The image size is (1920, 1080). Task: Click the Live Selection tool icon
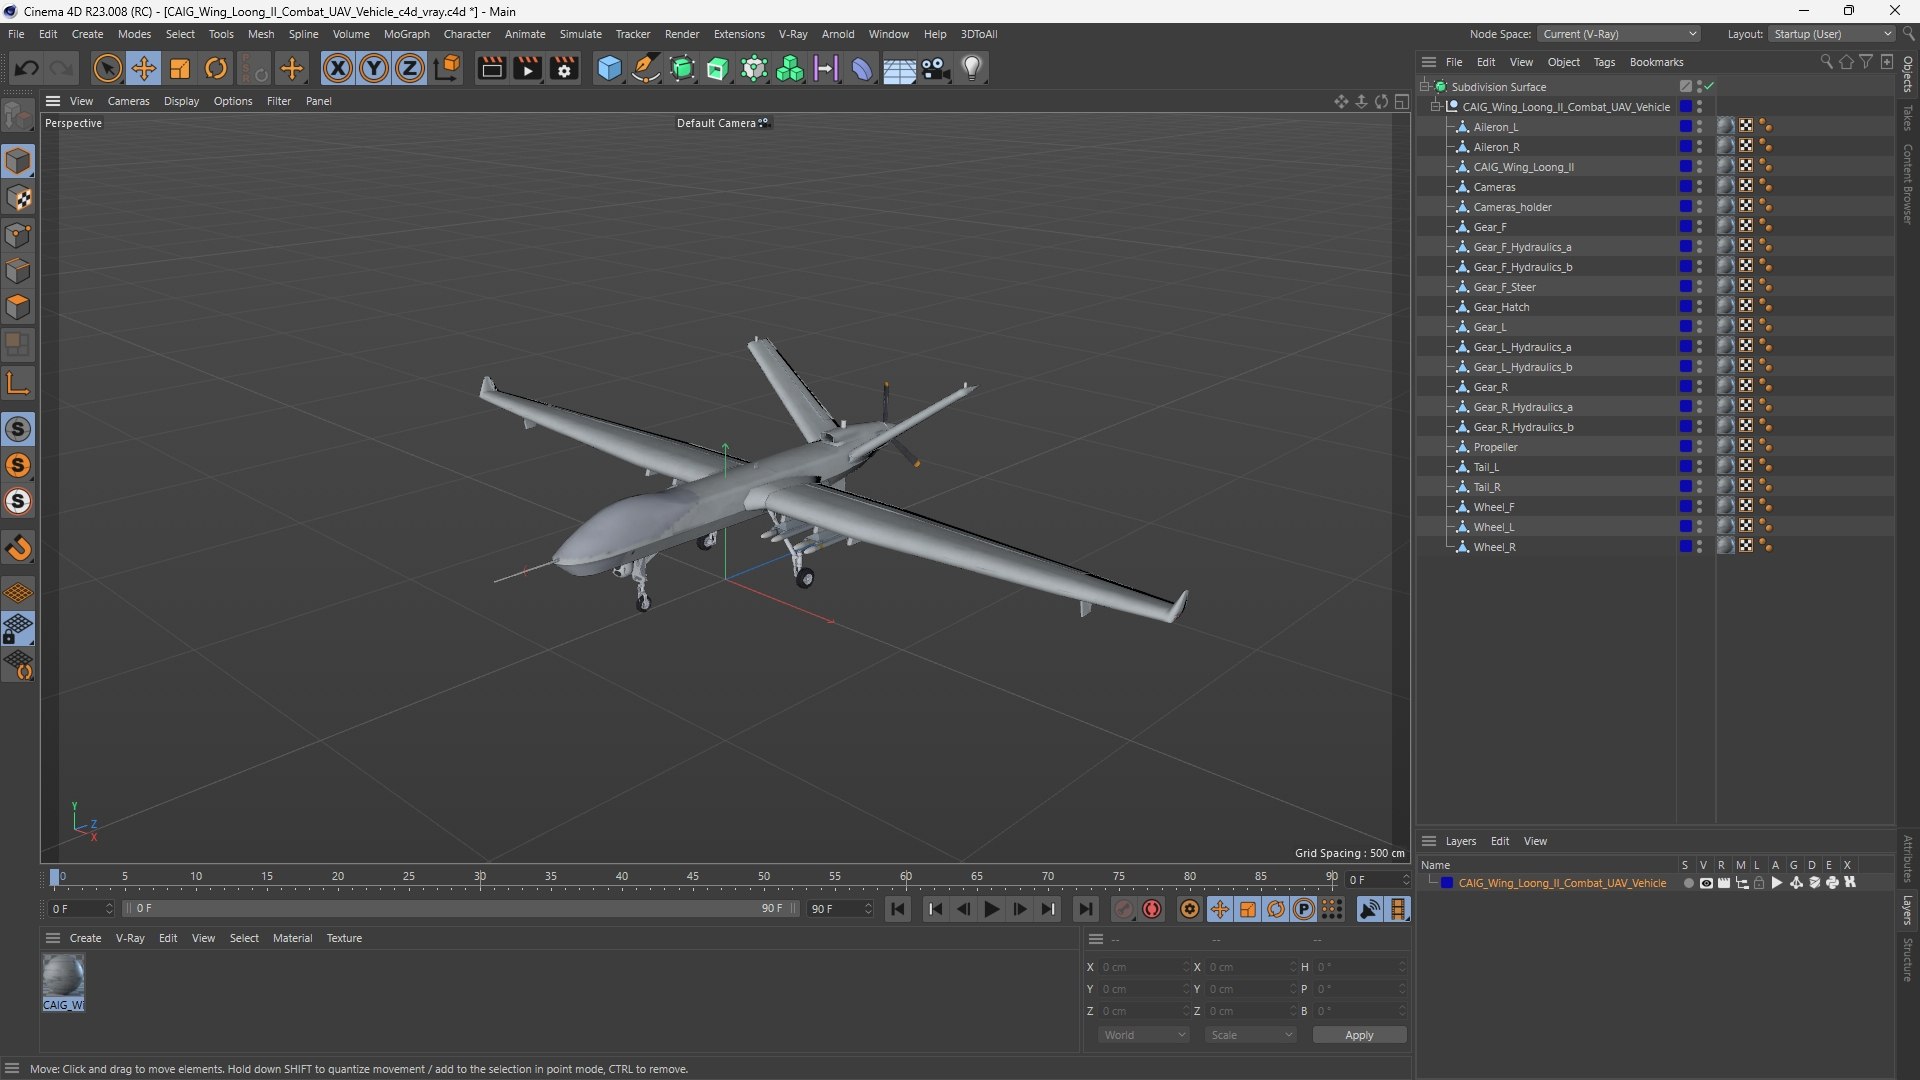107,68
